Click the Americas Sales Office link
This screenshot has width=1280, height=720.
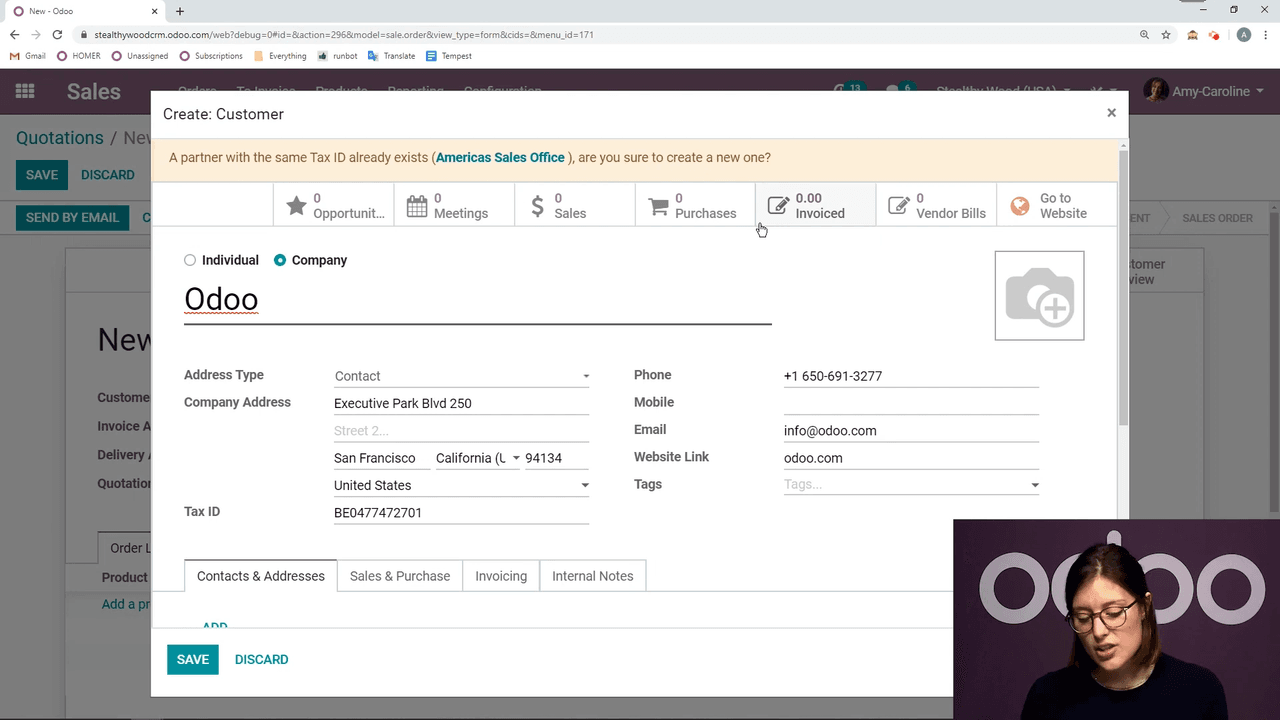click(500, 158)
